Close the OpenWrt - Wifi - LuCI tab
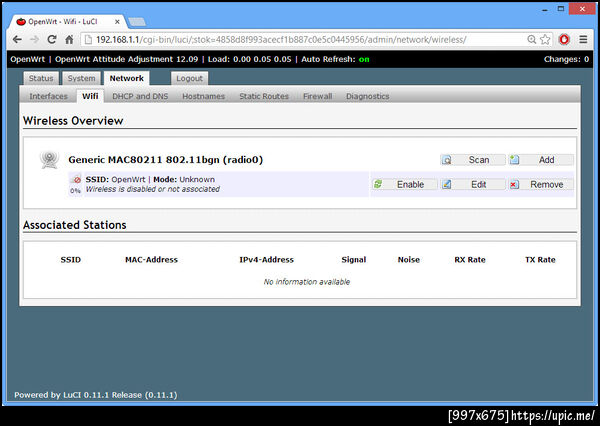This screenshot has width=600, height=426. coord(117,22)
